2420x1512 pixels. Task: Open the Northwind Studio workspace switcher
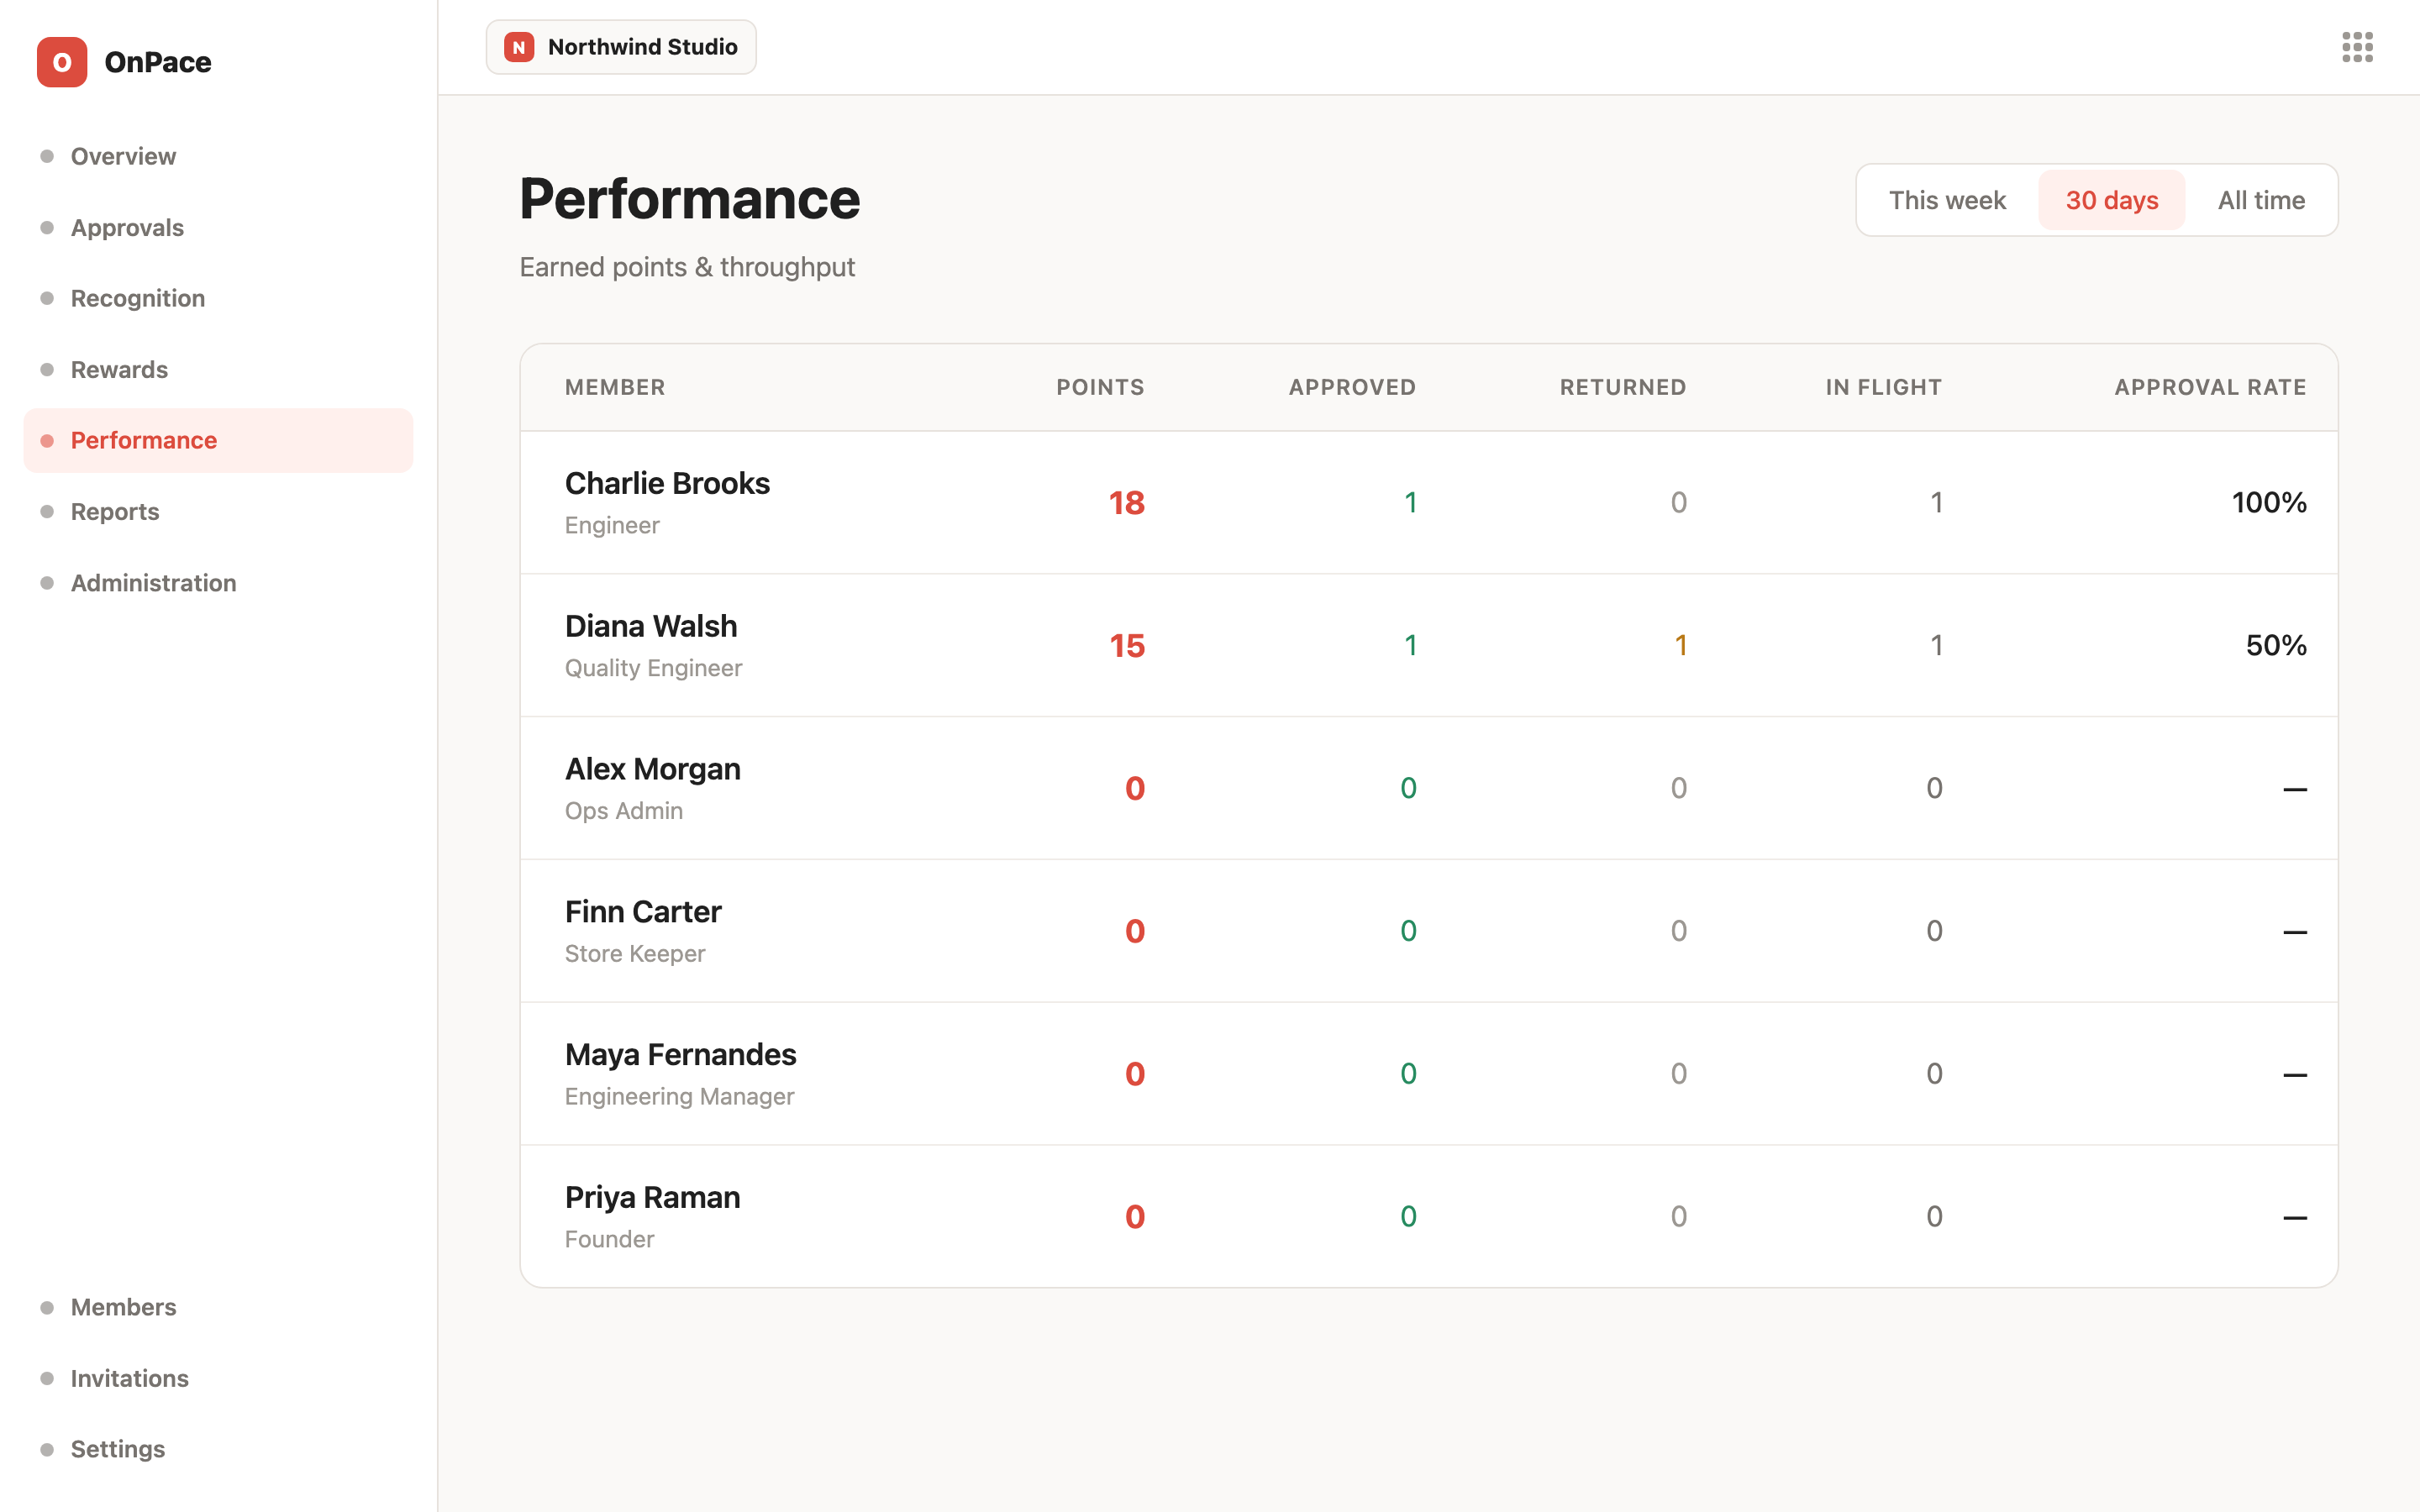[x=621, y=47]
